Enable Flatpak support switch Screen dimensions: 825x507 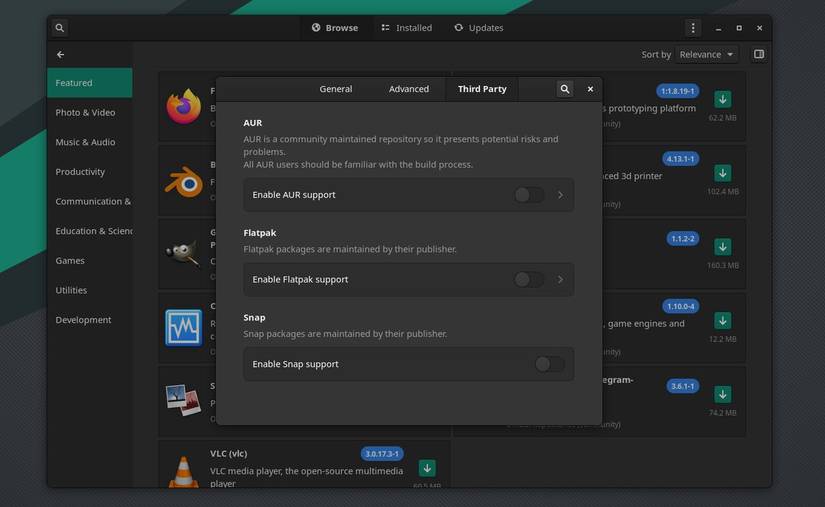coord(529,279)
